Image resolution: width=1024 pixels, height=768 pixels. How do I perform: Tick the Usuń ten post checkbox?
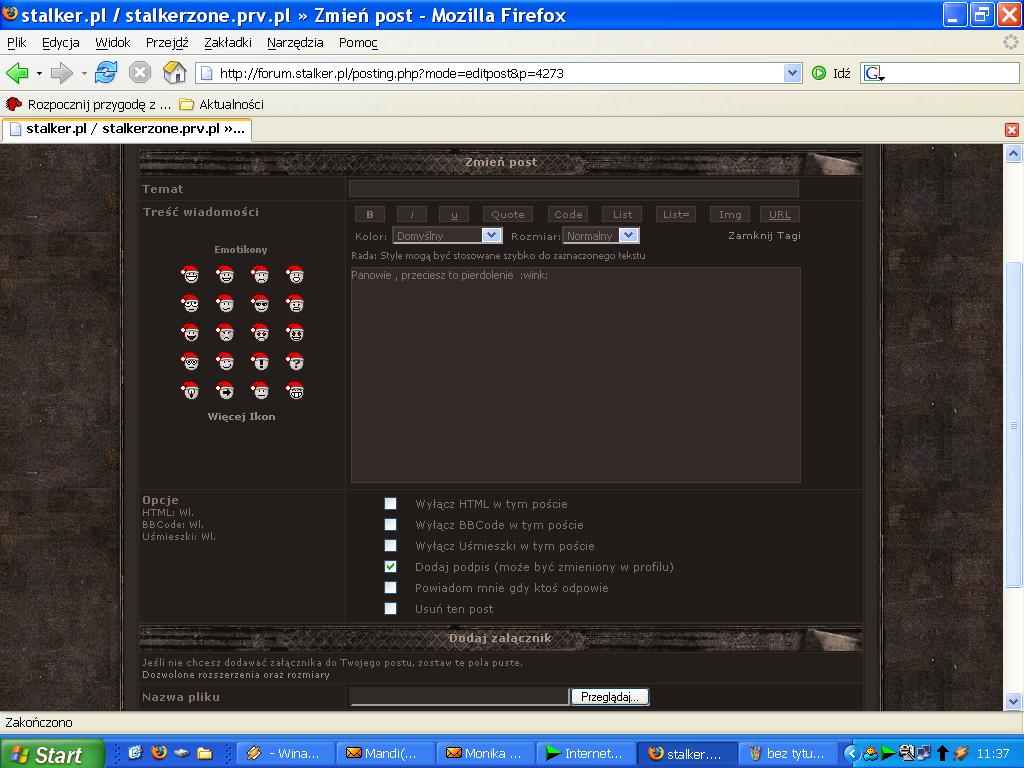(391, 609)
